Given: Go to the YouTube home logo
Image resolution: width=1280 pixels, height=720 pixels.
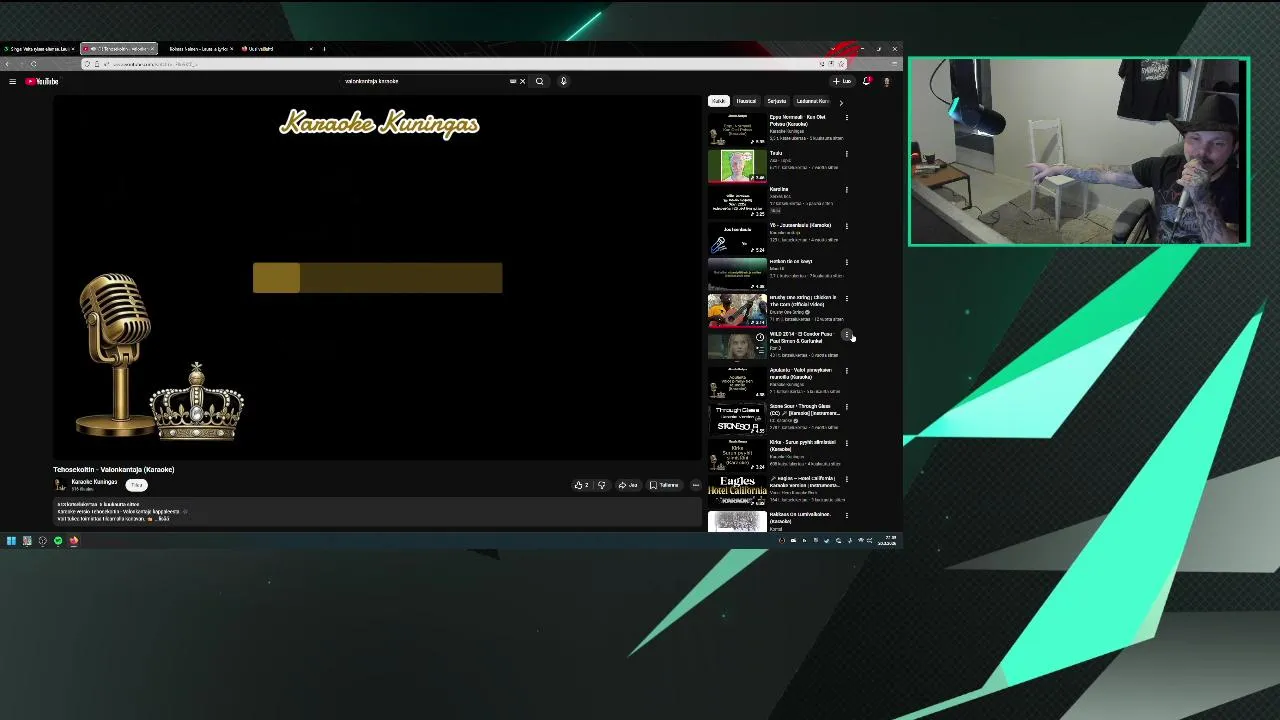Looking at the screenshot, I should click(x=43, y=81).
